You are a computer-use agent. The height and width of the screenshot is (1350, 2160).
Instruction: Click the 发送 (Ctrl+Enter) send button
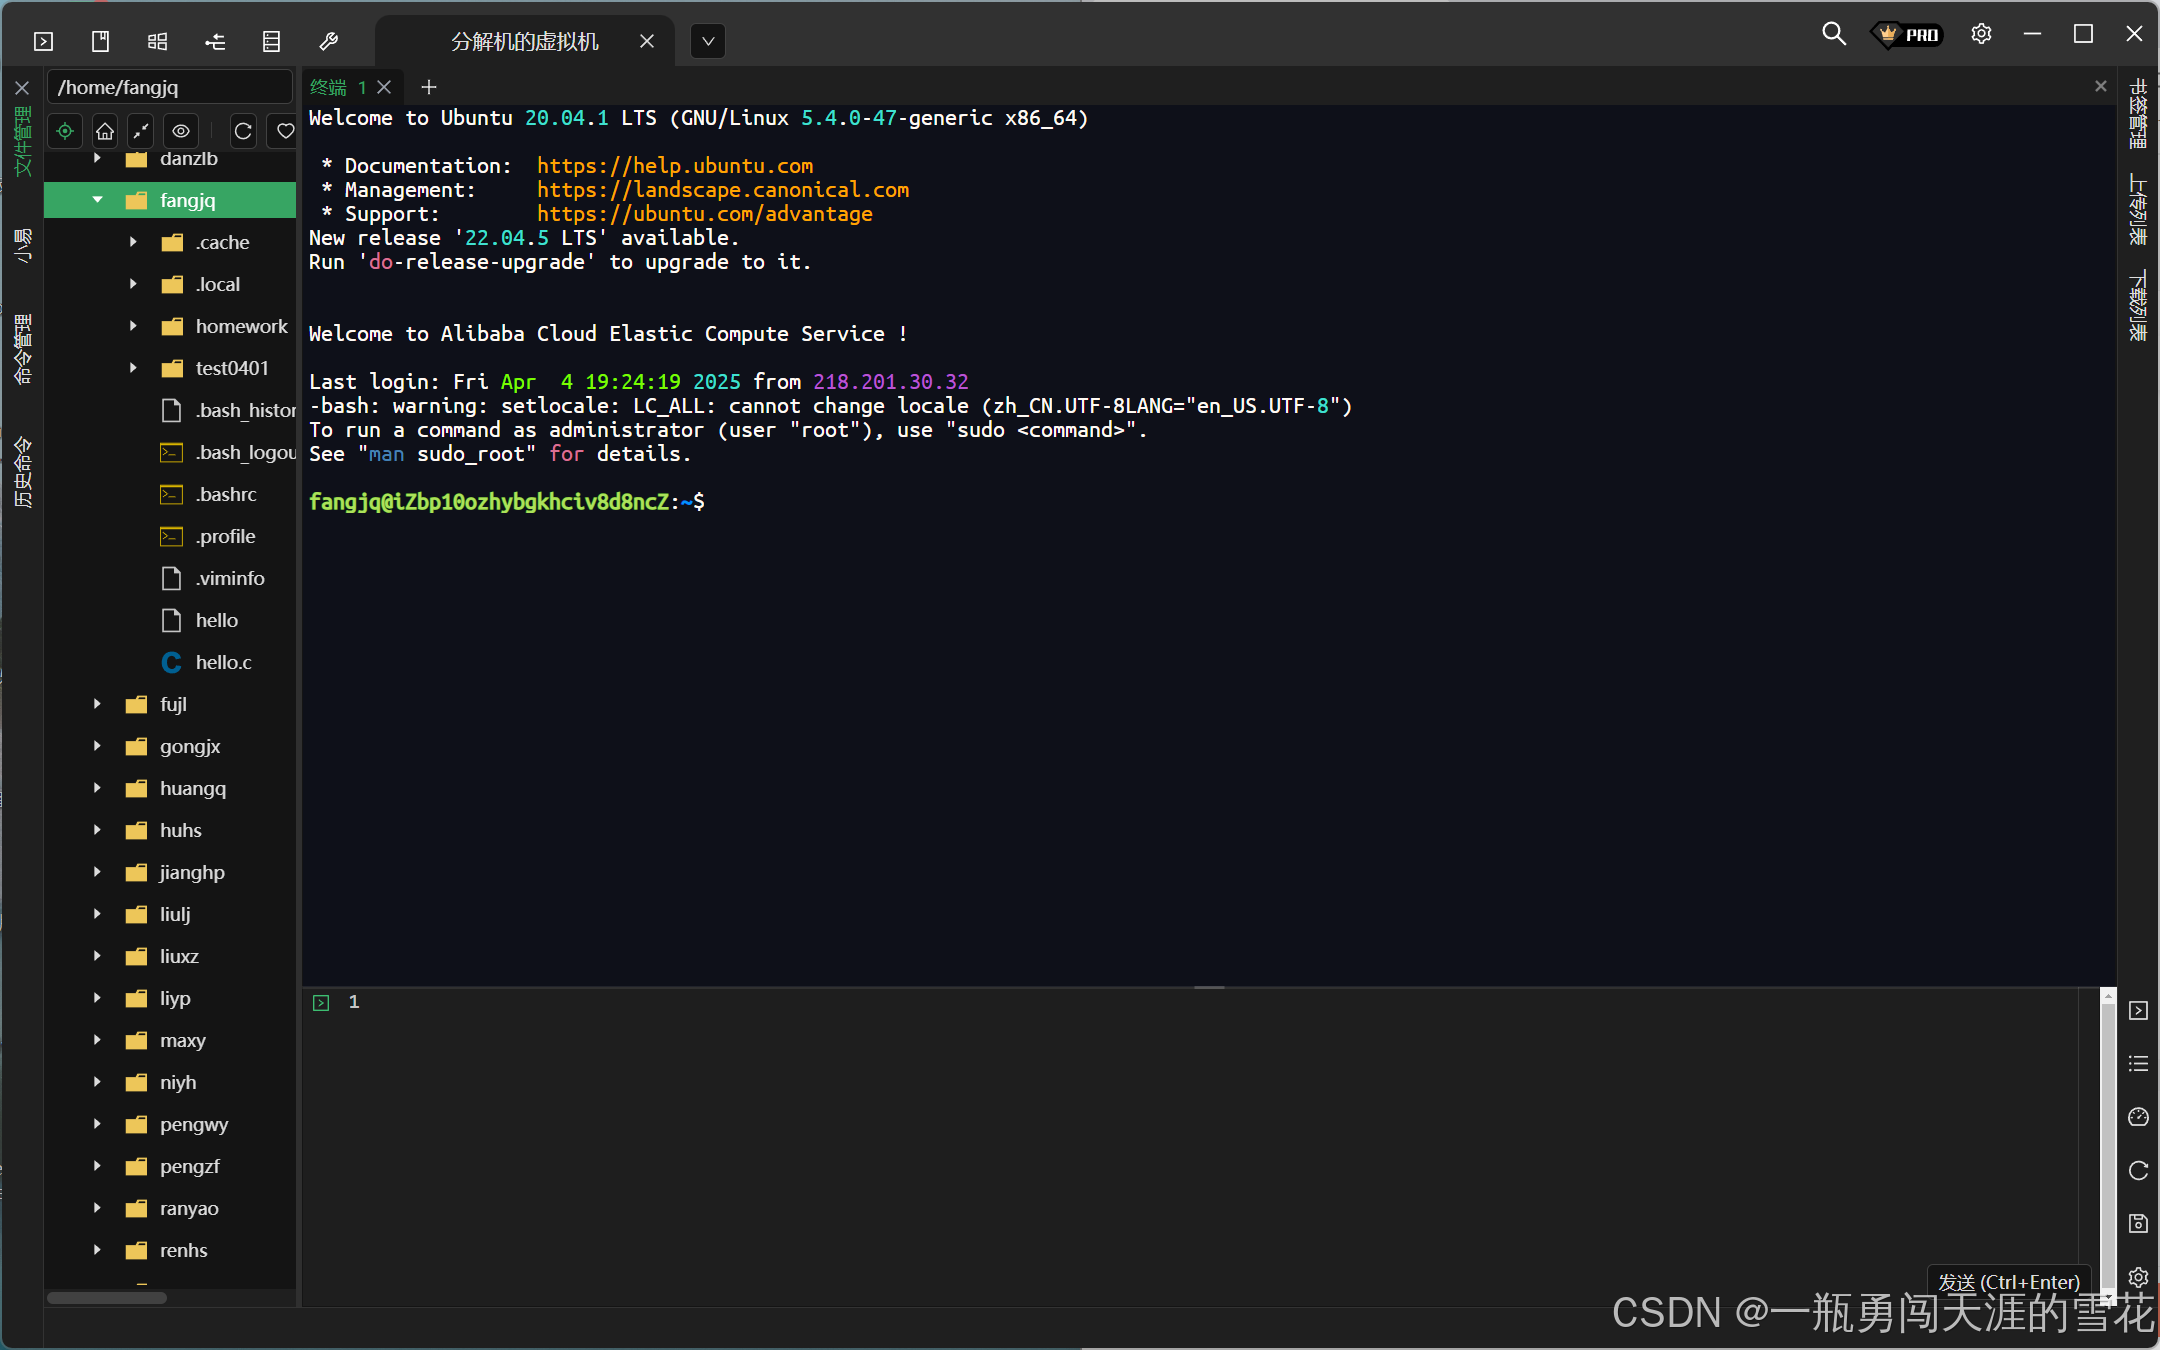(x=2008, y=1281)
